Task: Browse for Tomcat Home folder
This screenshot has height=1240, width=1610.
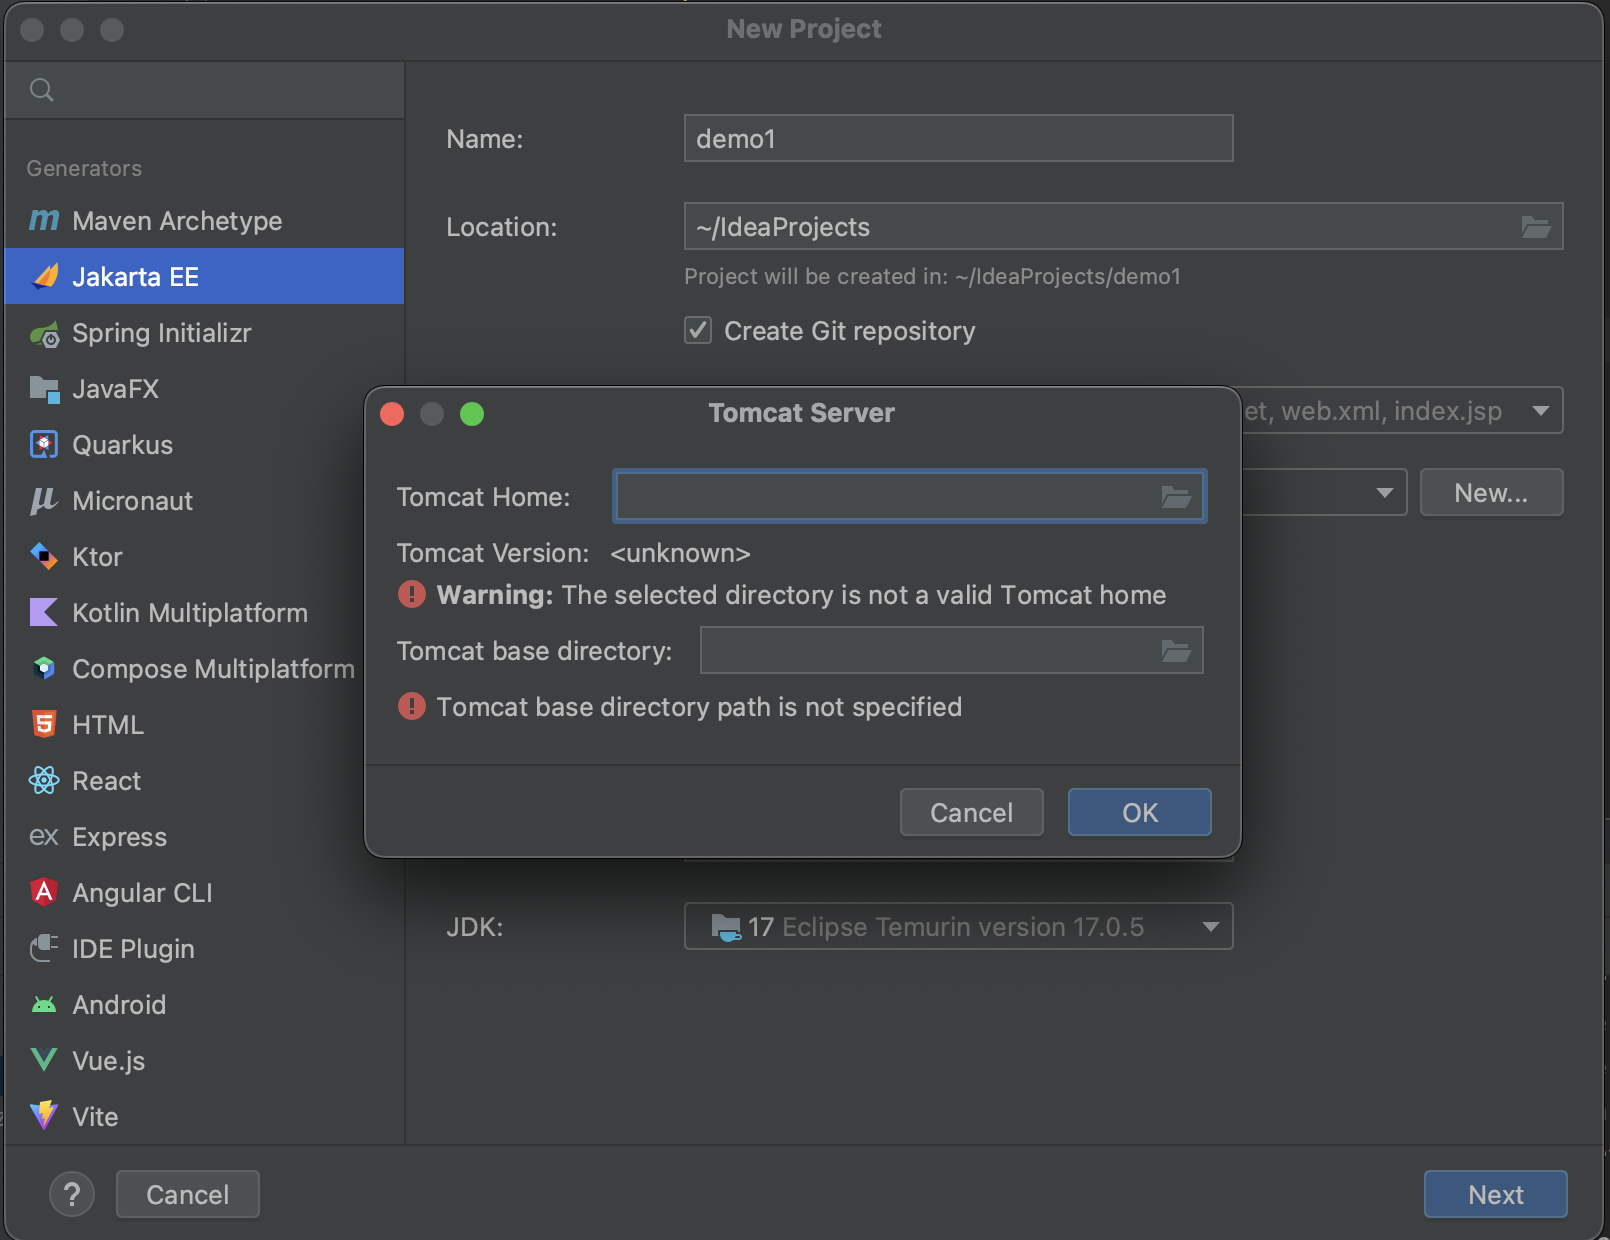Action: pos(1176,496)
